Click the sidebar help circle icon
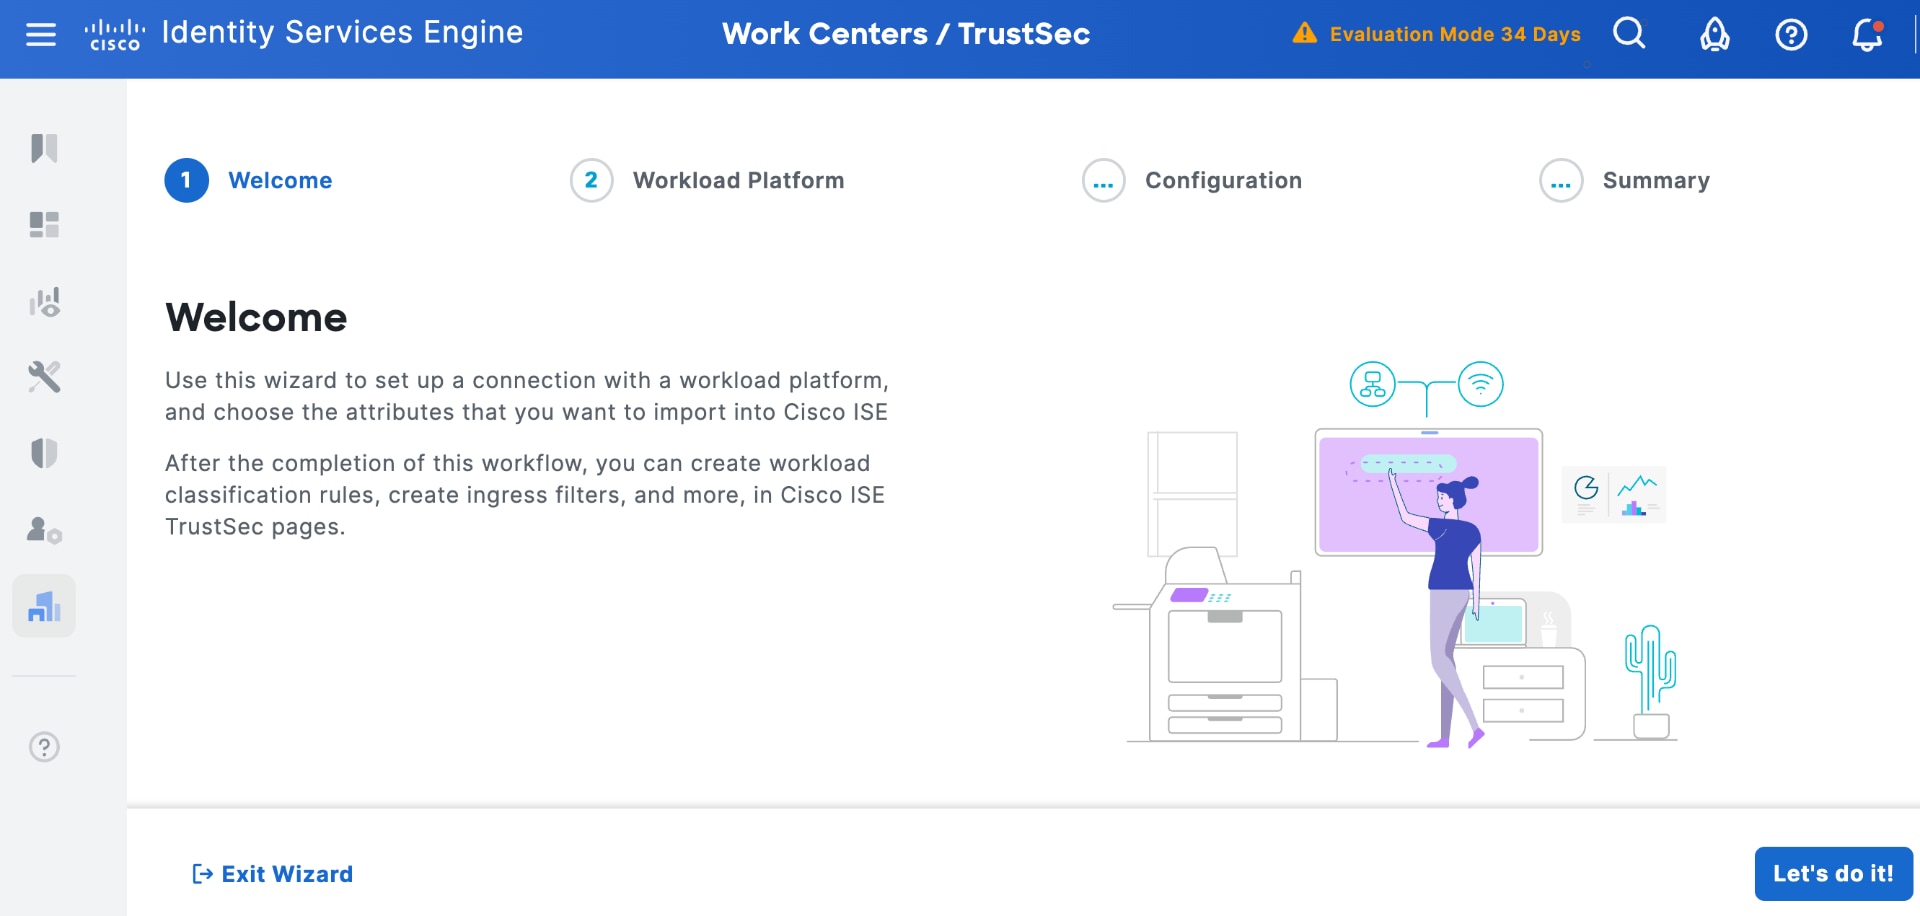 (x=44, y=747)
